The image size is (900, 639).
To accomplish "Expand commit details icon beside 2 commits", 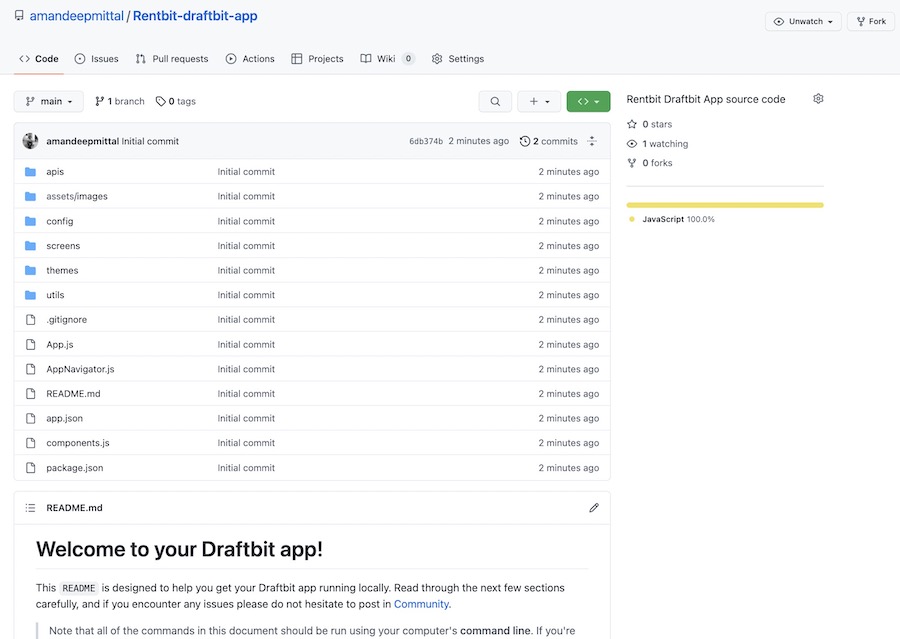I will click(x=592, y=141).
